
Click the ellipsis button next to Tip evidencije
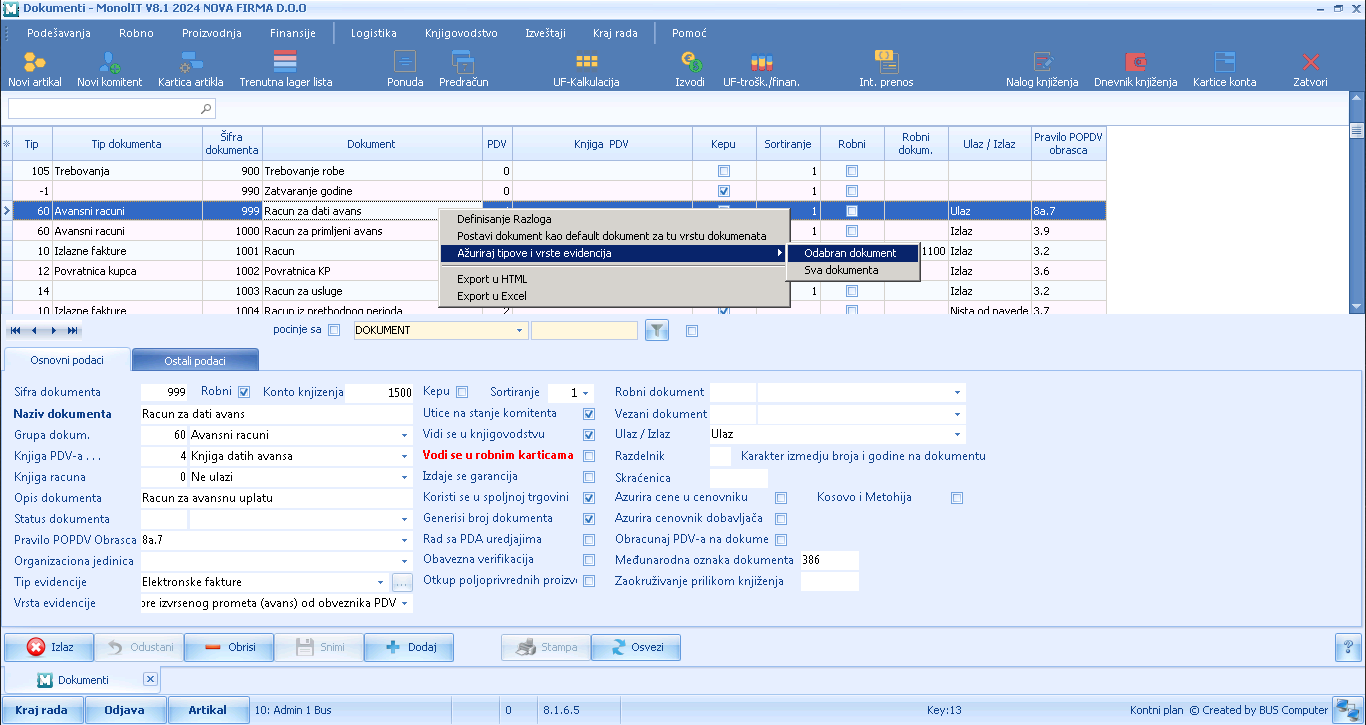[x=402, y=582]
